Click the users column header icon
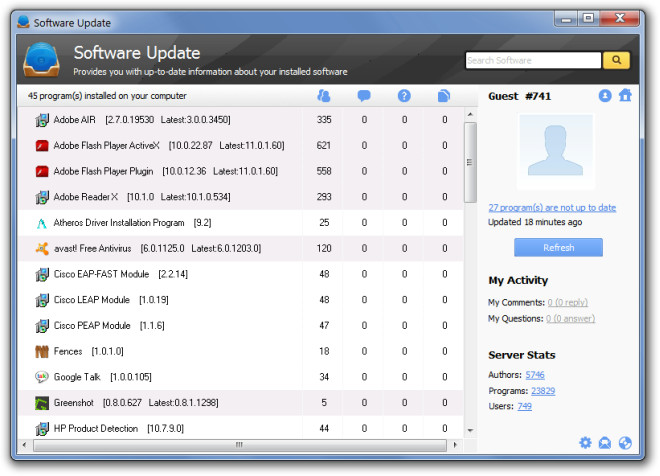660x476 pixels. pyautogui.click(x=324, y=96)
